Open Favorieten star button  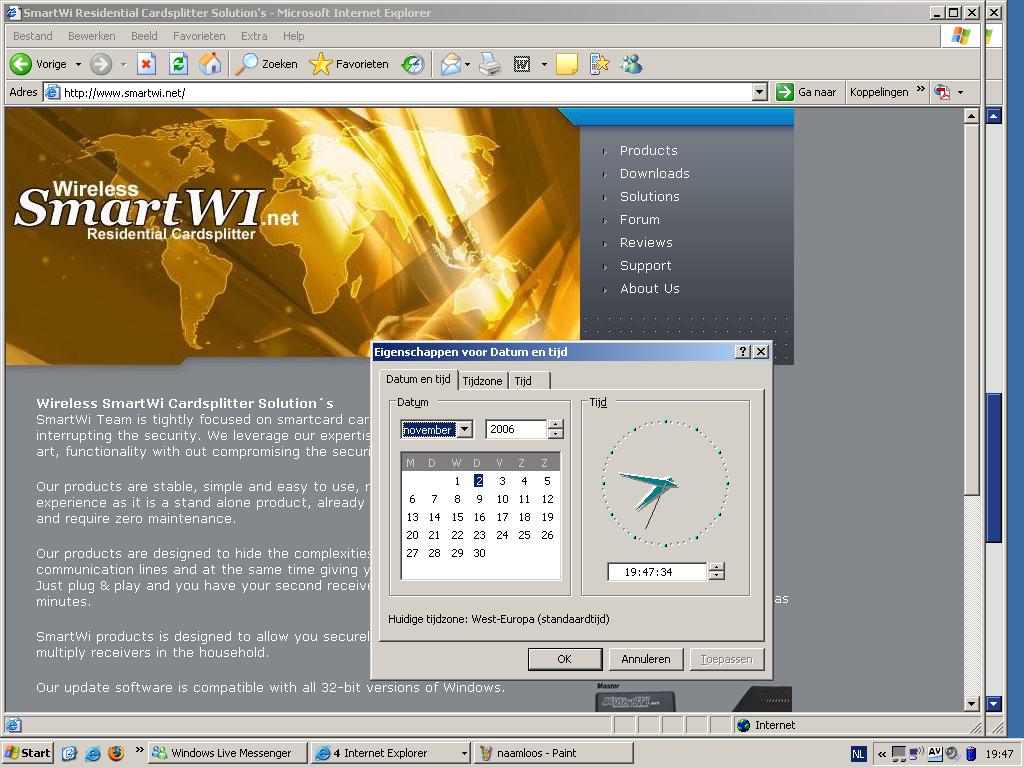point(349,64)
